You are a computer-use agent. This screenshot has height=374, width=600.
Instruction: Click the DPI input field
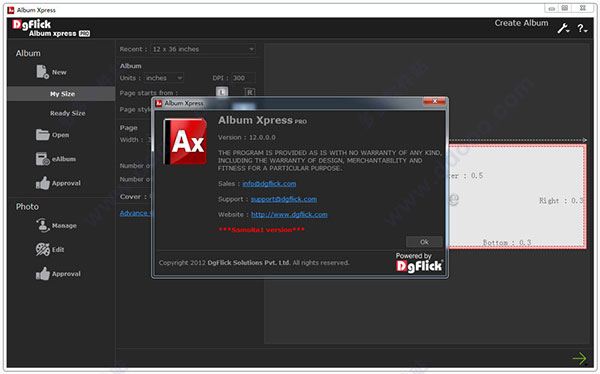(243, 78)
